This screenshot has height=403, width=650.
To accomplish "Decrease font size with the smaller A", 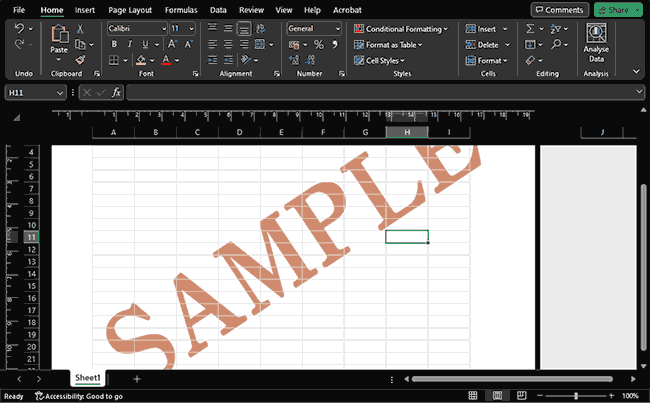I will point(189,44).
